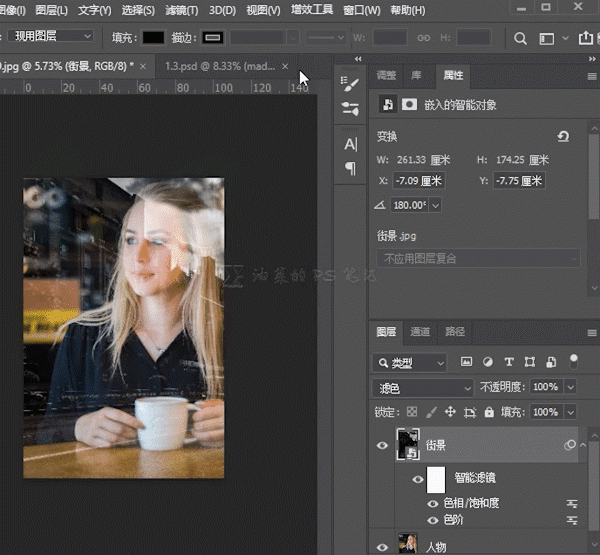The height and width of the screenshot is (555, 600).
Task: Select the 属性 tab
Action: [x=453, y=75]
